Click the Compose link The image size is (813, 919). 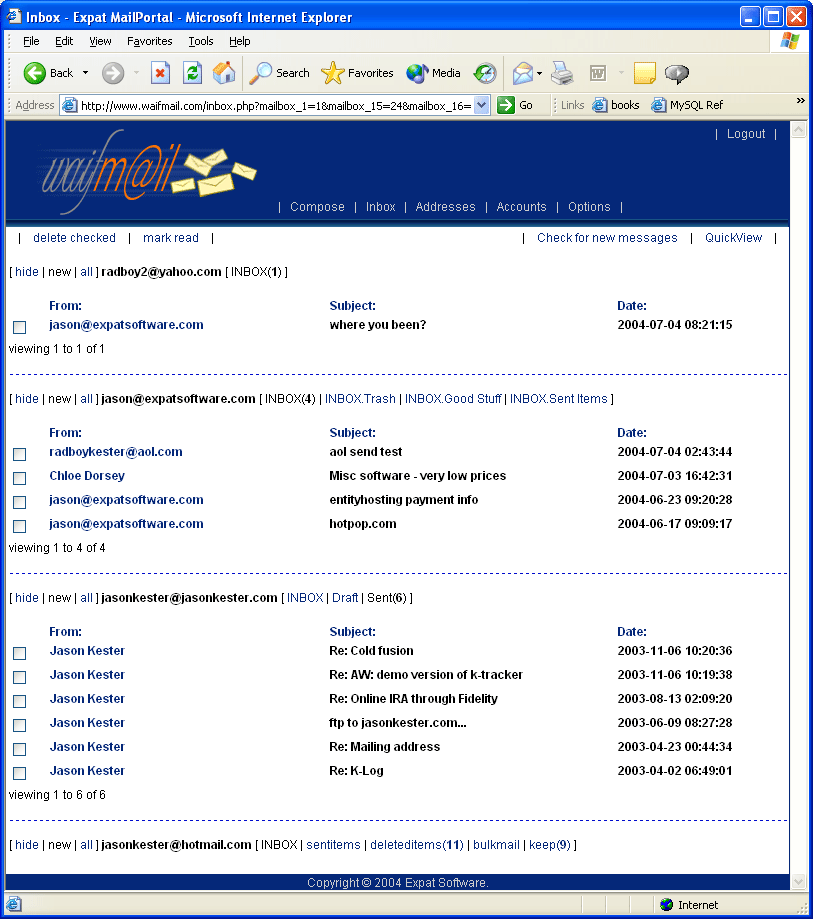pyautogui.click(x=317, y=207)
